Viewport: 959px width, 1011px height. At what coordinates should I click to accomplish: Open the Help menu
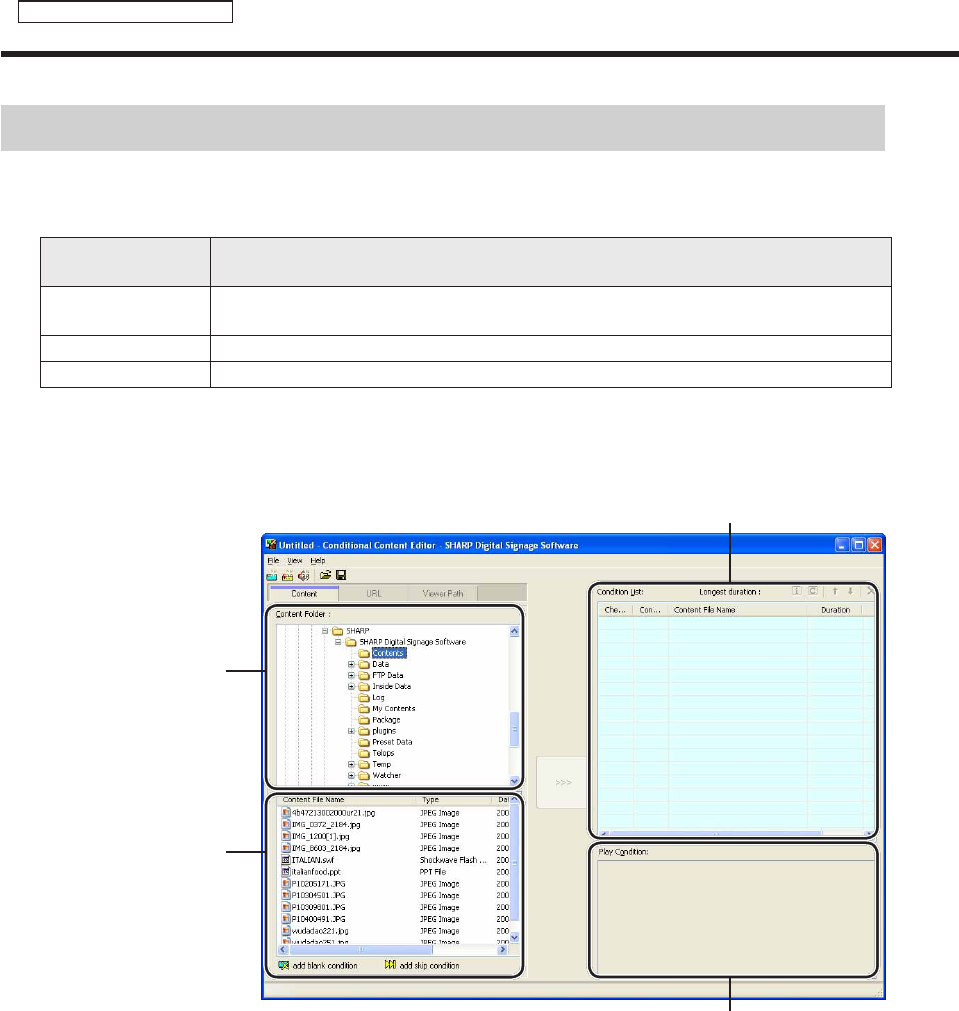coord(318,561)
